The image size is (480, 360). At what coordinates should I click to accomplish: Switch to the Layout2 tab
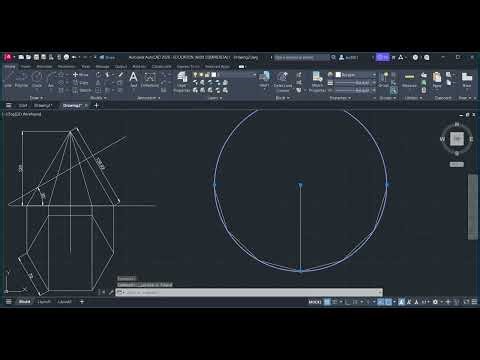click(65, 302)
